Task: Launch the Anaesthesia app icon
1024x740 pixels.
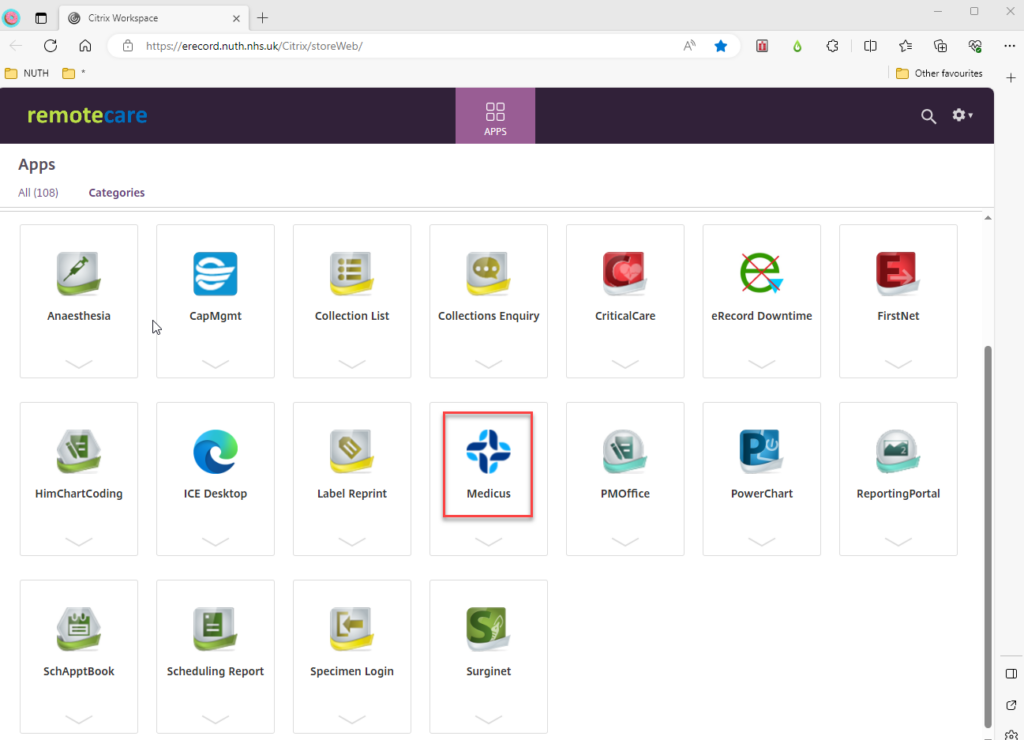Action: tap(78, 274)
